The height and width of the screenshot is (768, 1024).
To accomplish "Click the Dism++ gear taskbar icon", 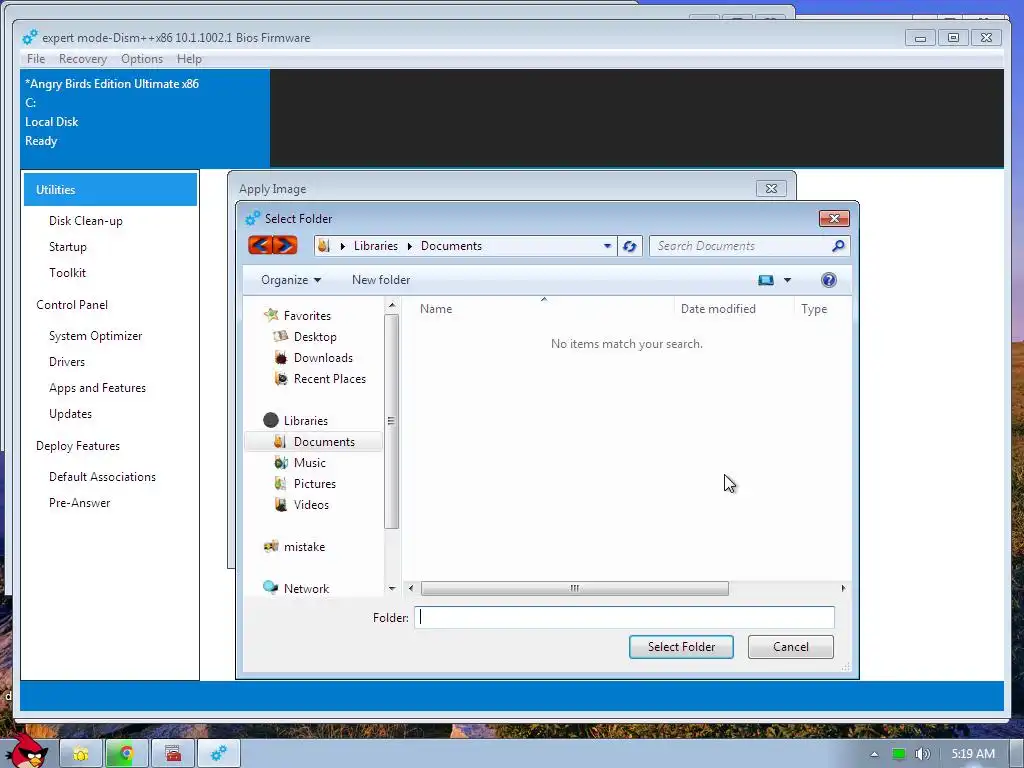I will pyautogui.click(x=219, y=754).
